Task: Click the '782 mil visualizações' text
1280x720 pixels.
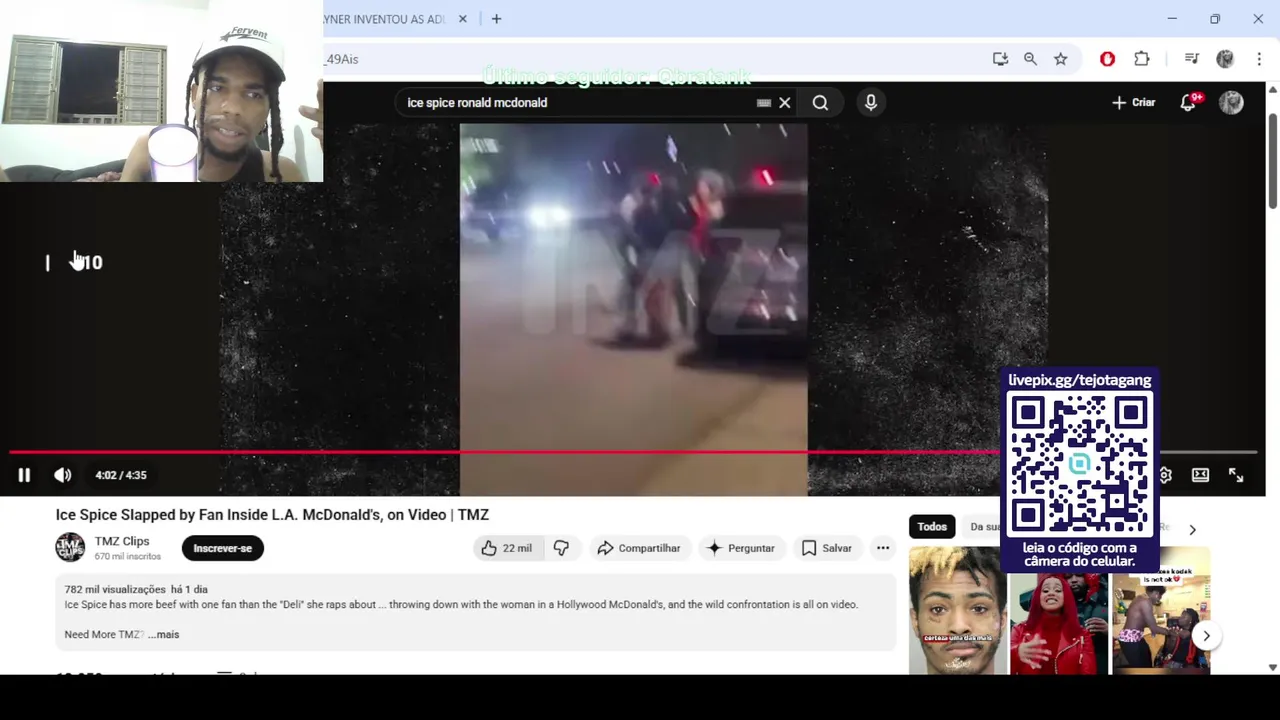Action: click(115, 589)
